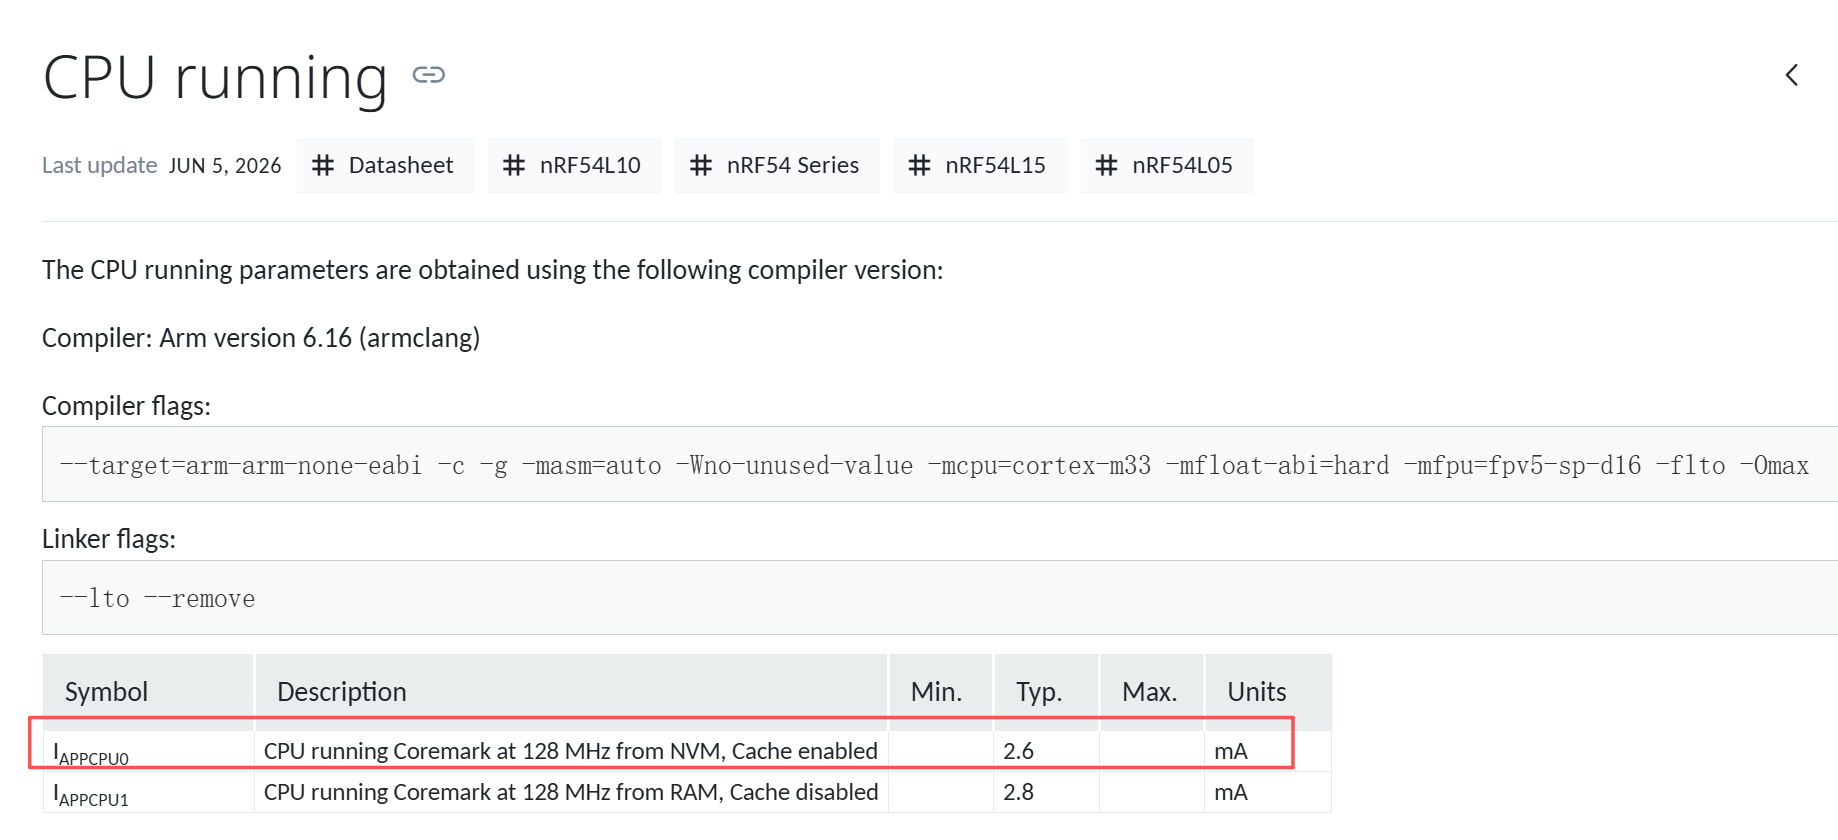This screenshot has width=1838, height=840.
Task: Click the compiler flags code block
Action: click(x=940, y=465)
